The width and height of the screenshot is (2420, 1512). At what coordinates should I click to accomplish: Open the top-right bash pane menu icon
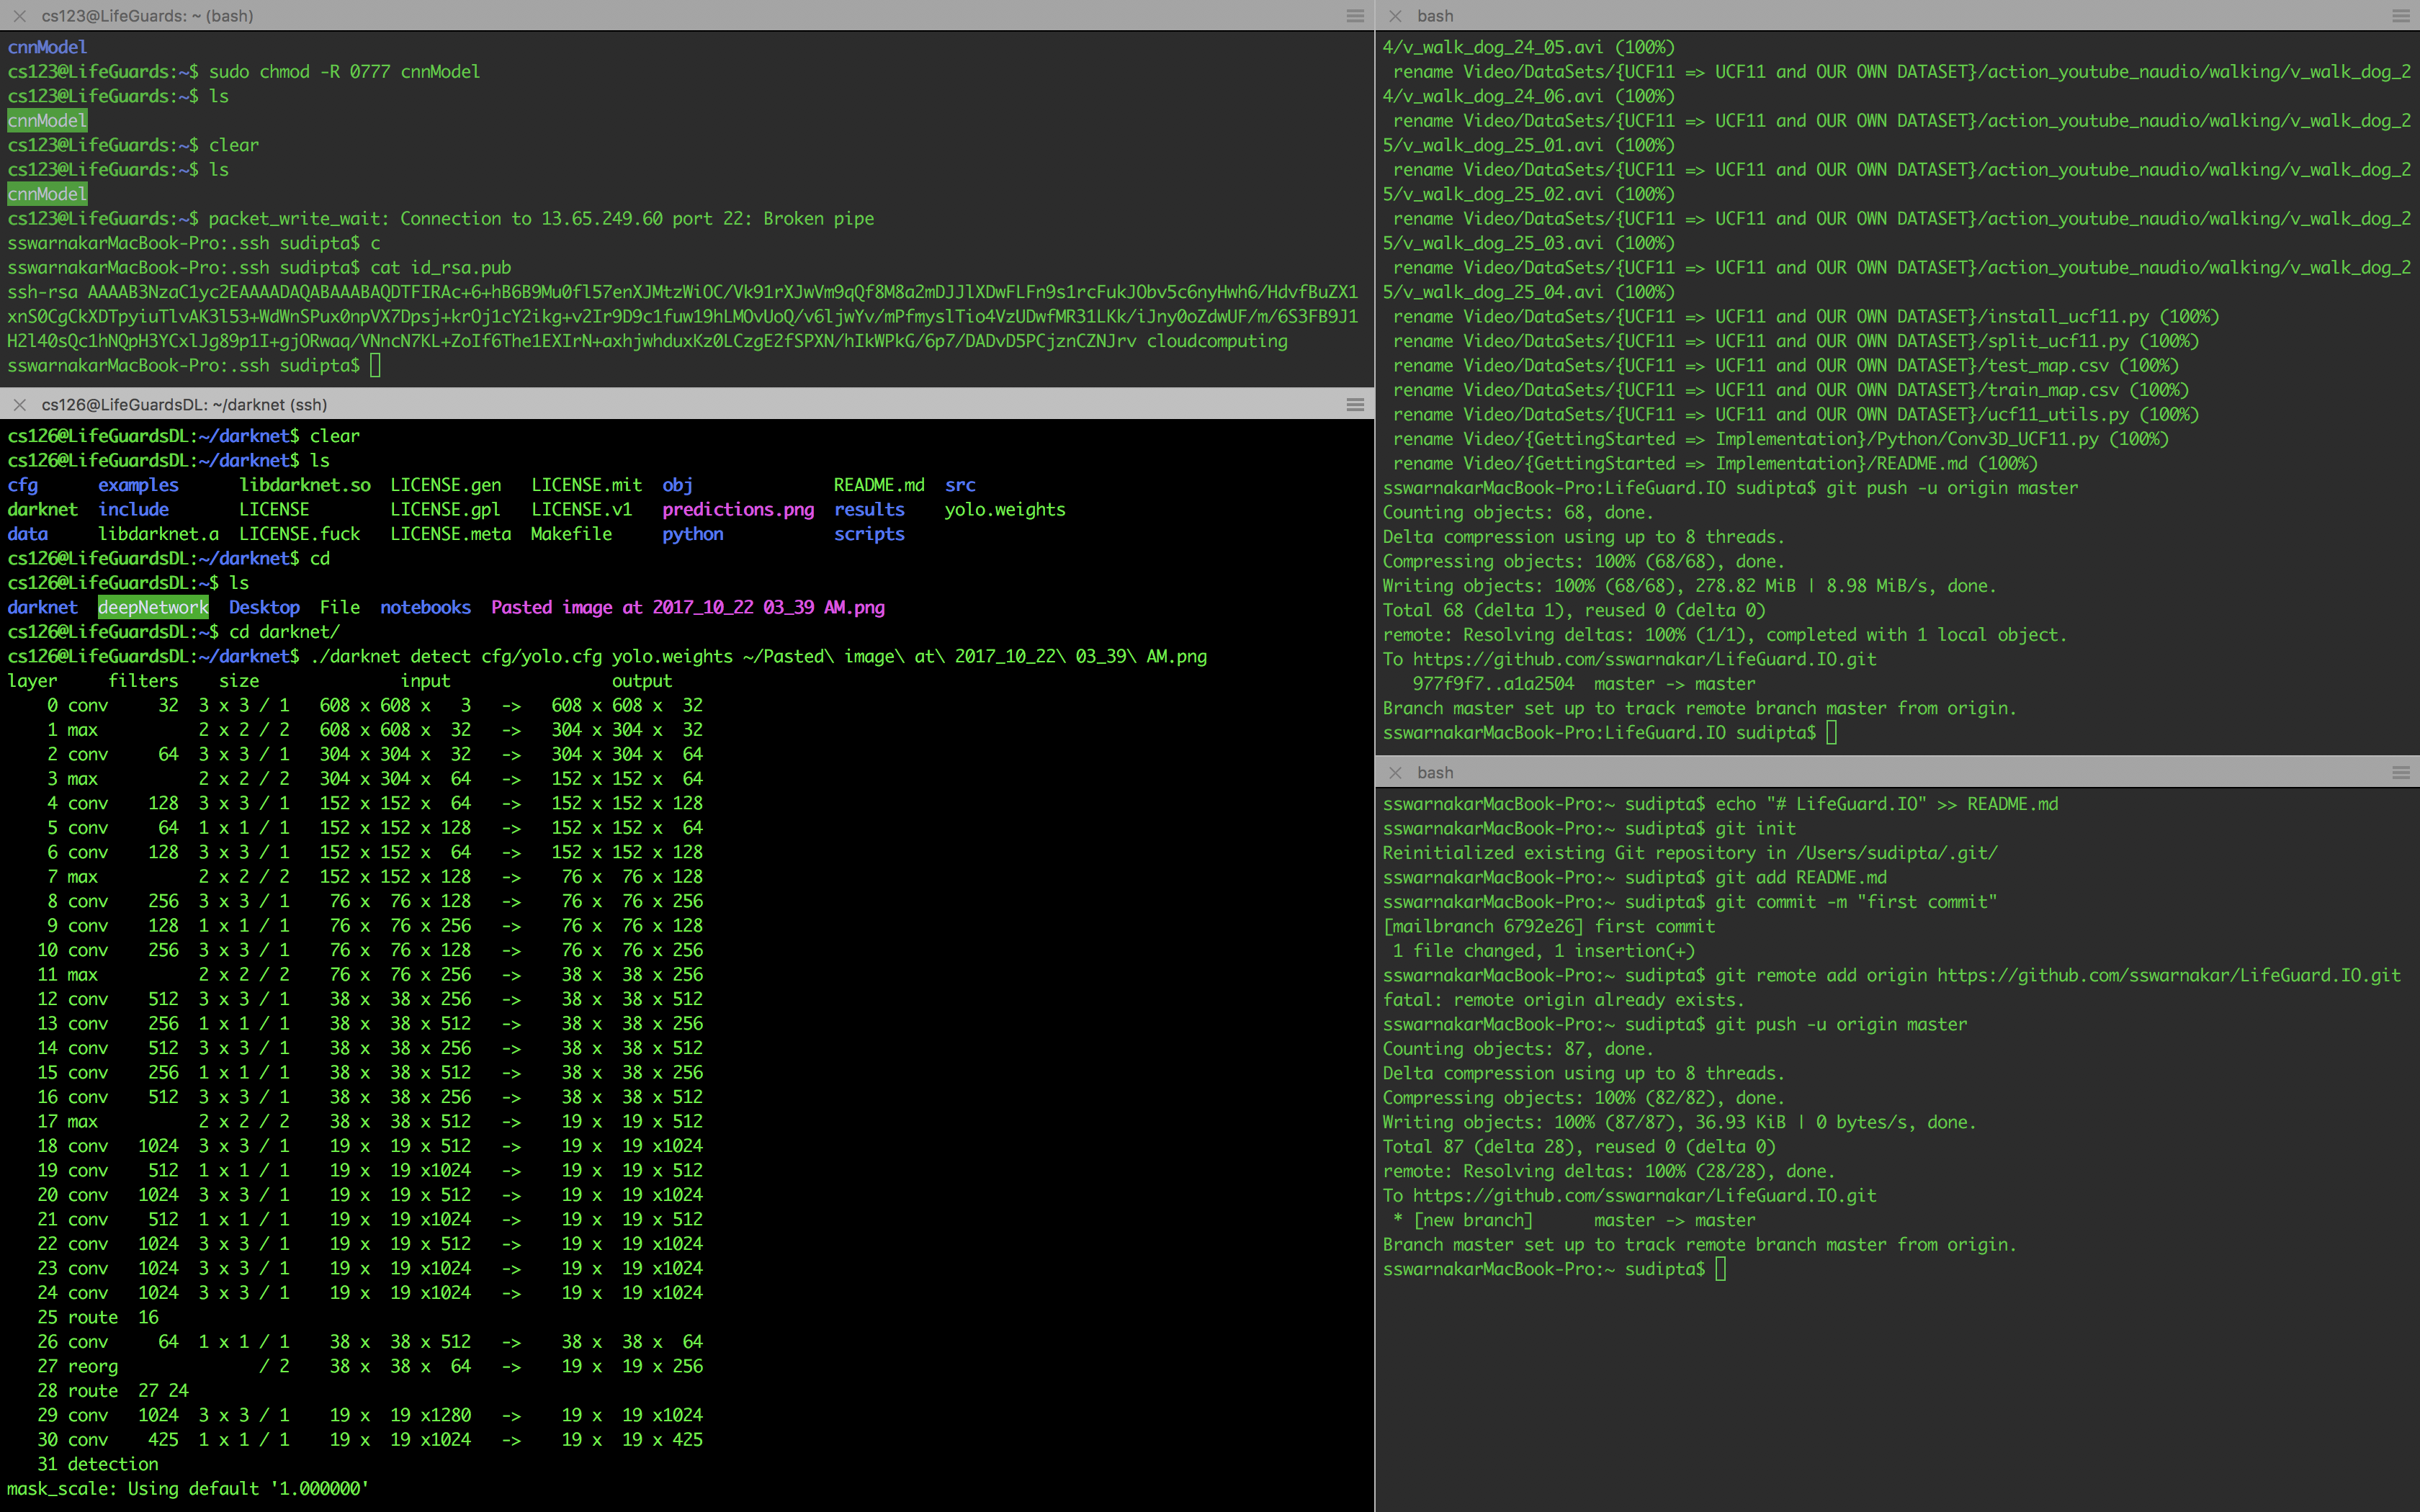point(2401,16)
